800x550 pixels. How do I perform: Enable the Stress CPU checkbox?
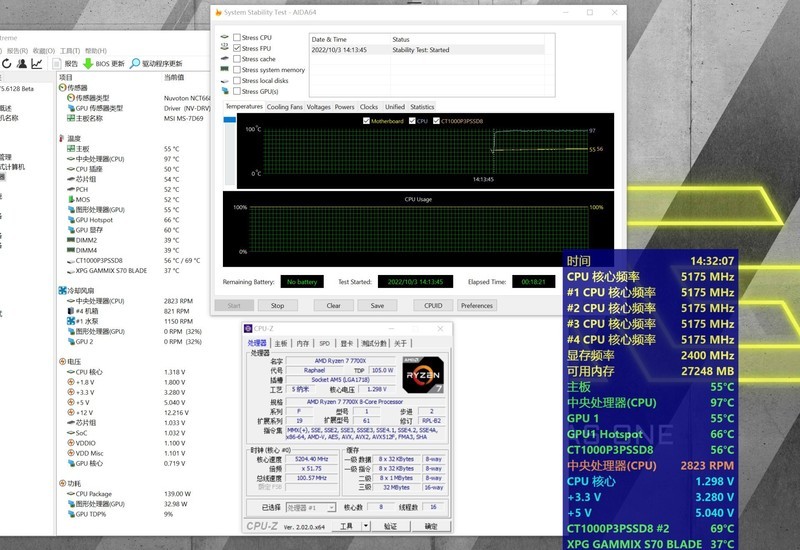237,37
